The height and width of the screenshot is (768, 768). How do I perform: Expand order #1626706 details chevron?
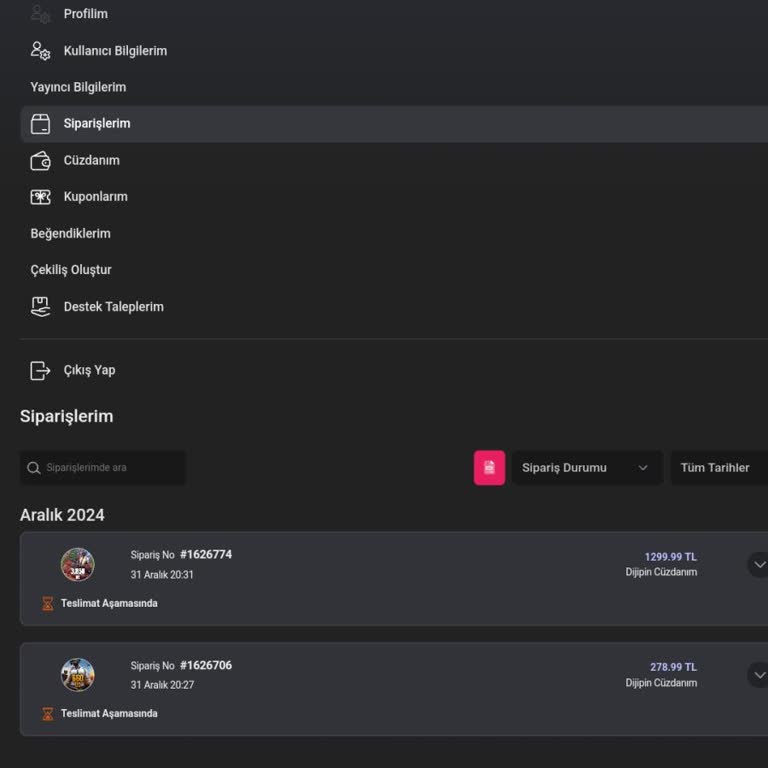point(758,675)
